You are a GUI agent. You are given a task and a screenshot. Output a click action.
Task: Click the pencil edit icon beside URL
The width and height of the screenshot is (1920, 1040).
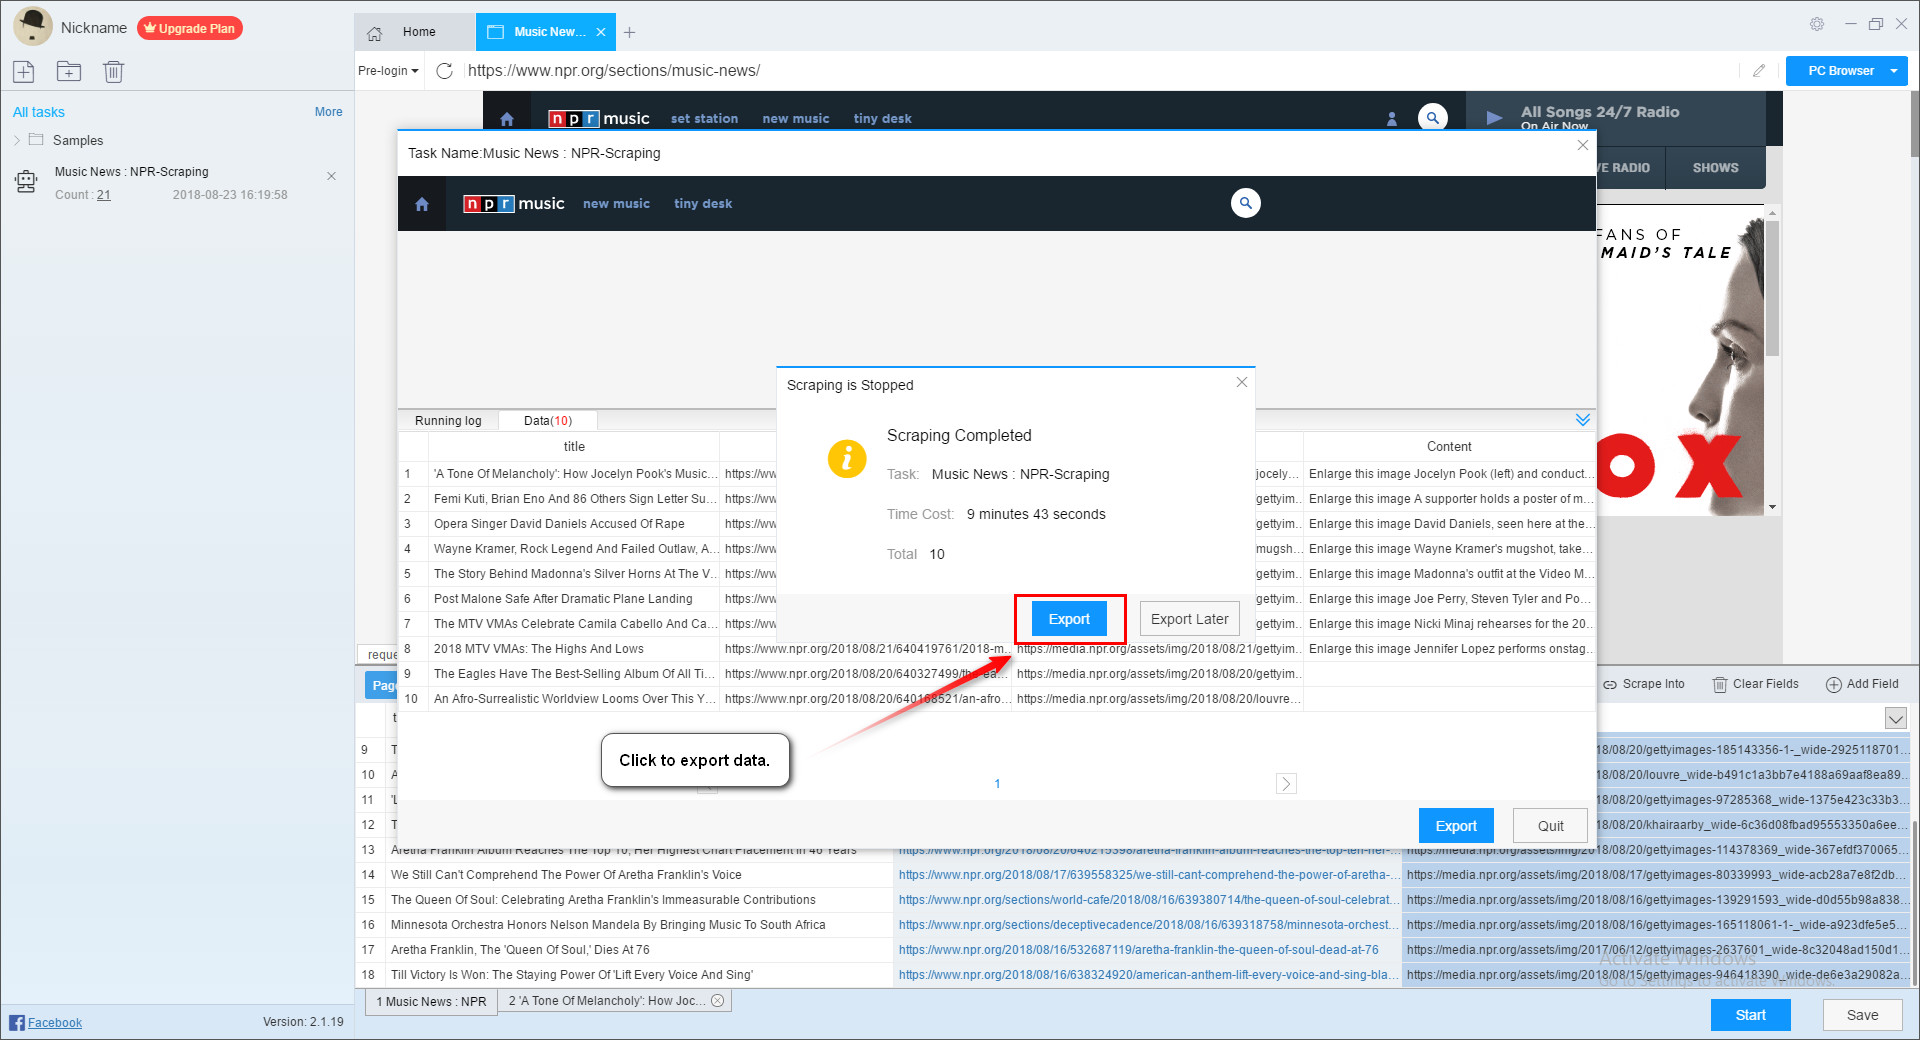(x=1759, y=71)
